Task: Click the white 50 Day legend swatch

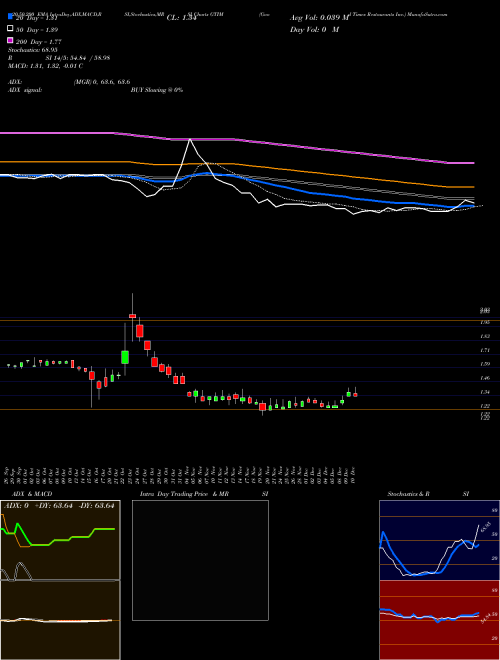Action: (x=10, y=29)
